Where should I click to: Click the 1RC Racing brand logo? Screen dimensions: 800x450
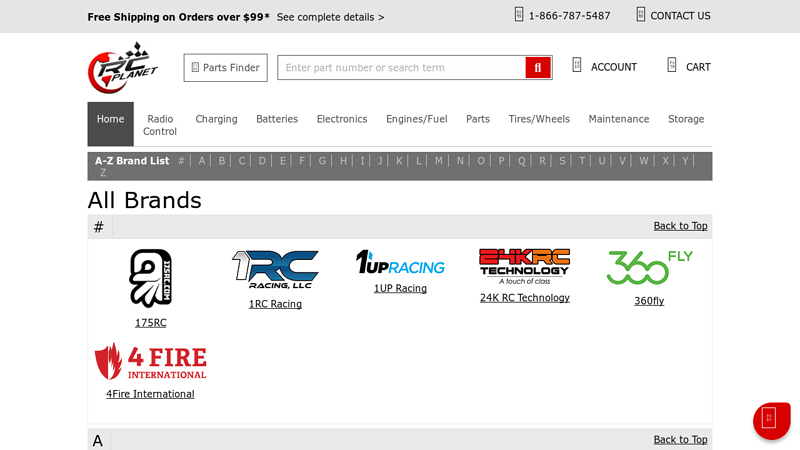[x=276, y=269]
